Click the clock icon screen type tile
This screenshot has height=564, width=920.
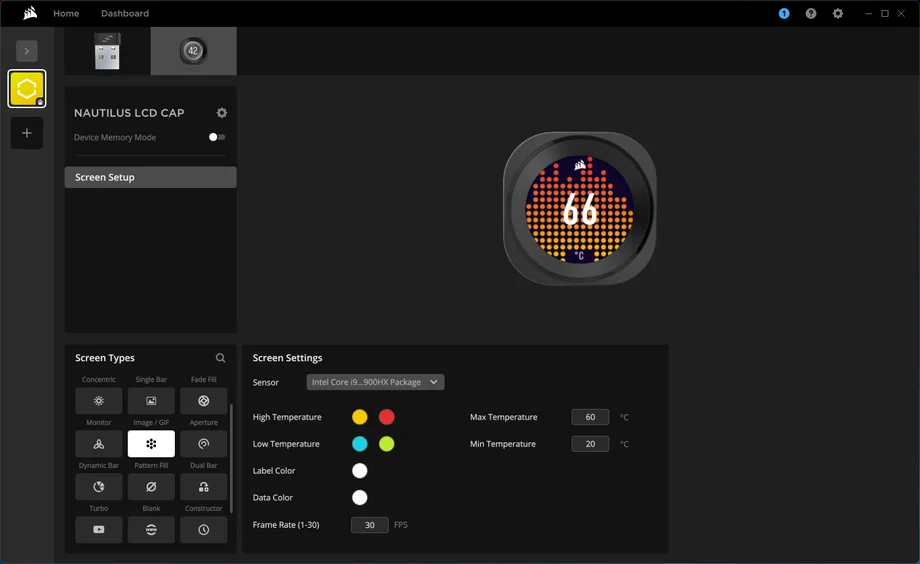[x=203, y=530]
